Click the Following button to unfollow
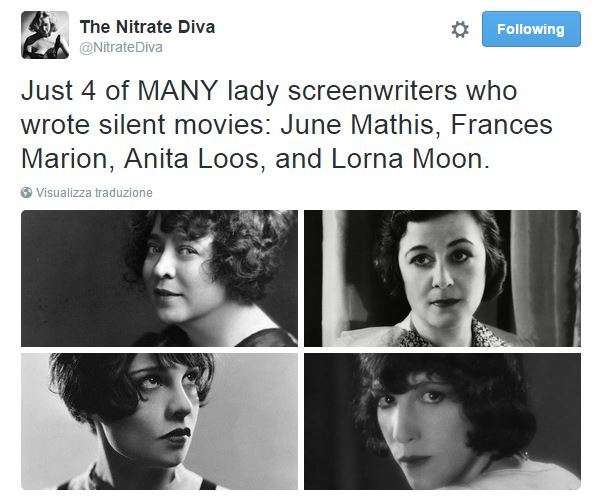The image size is (599, 500). 531,29
